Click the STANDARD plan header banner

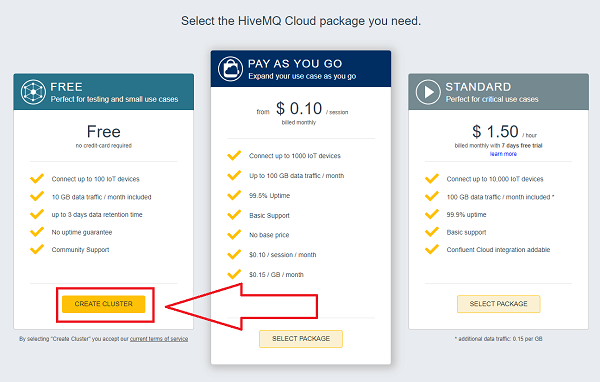pyautogui.click(x=499, y=92)
